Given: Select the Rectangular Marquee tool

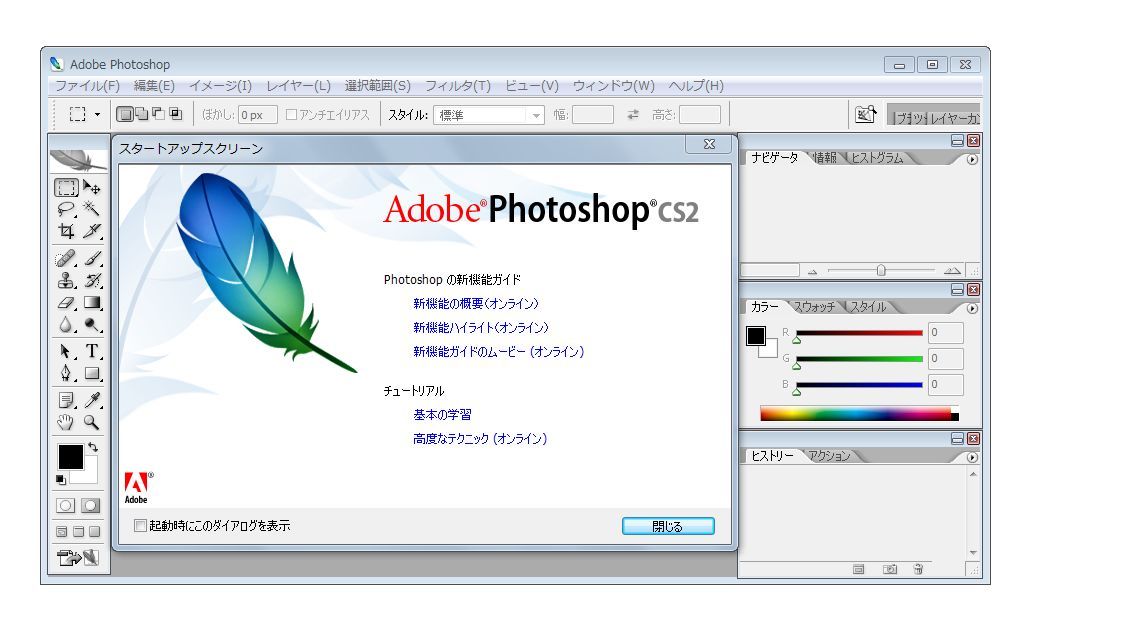Looking at the screenshot, I should point(66,188).
